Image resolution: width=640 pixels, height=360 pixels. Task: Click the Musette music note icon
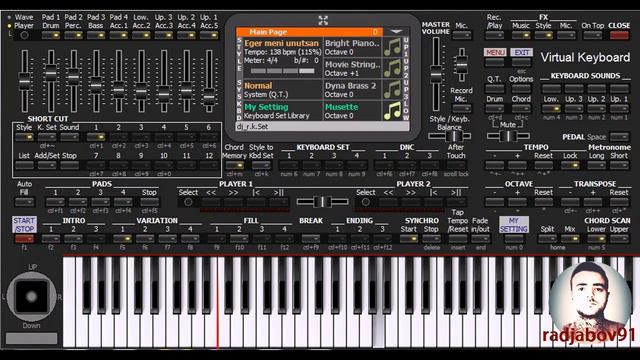pos(392,111)
